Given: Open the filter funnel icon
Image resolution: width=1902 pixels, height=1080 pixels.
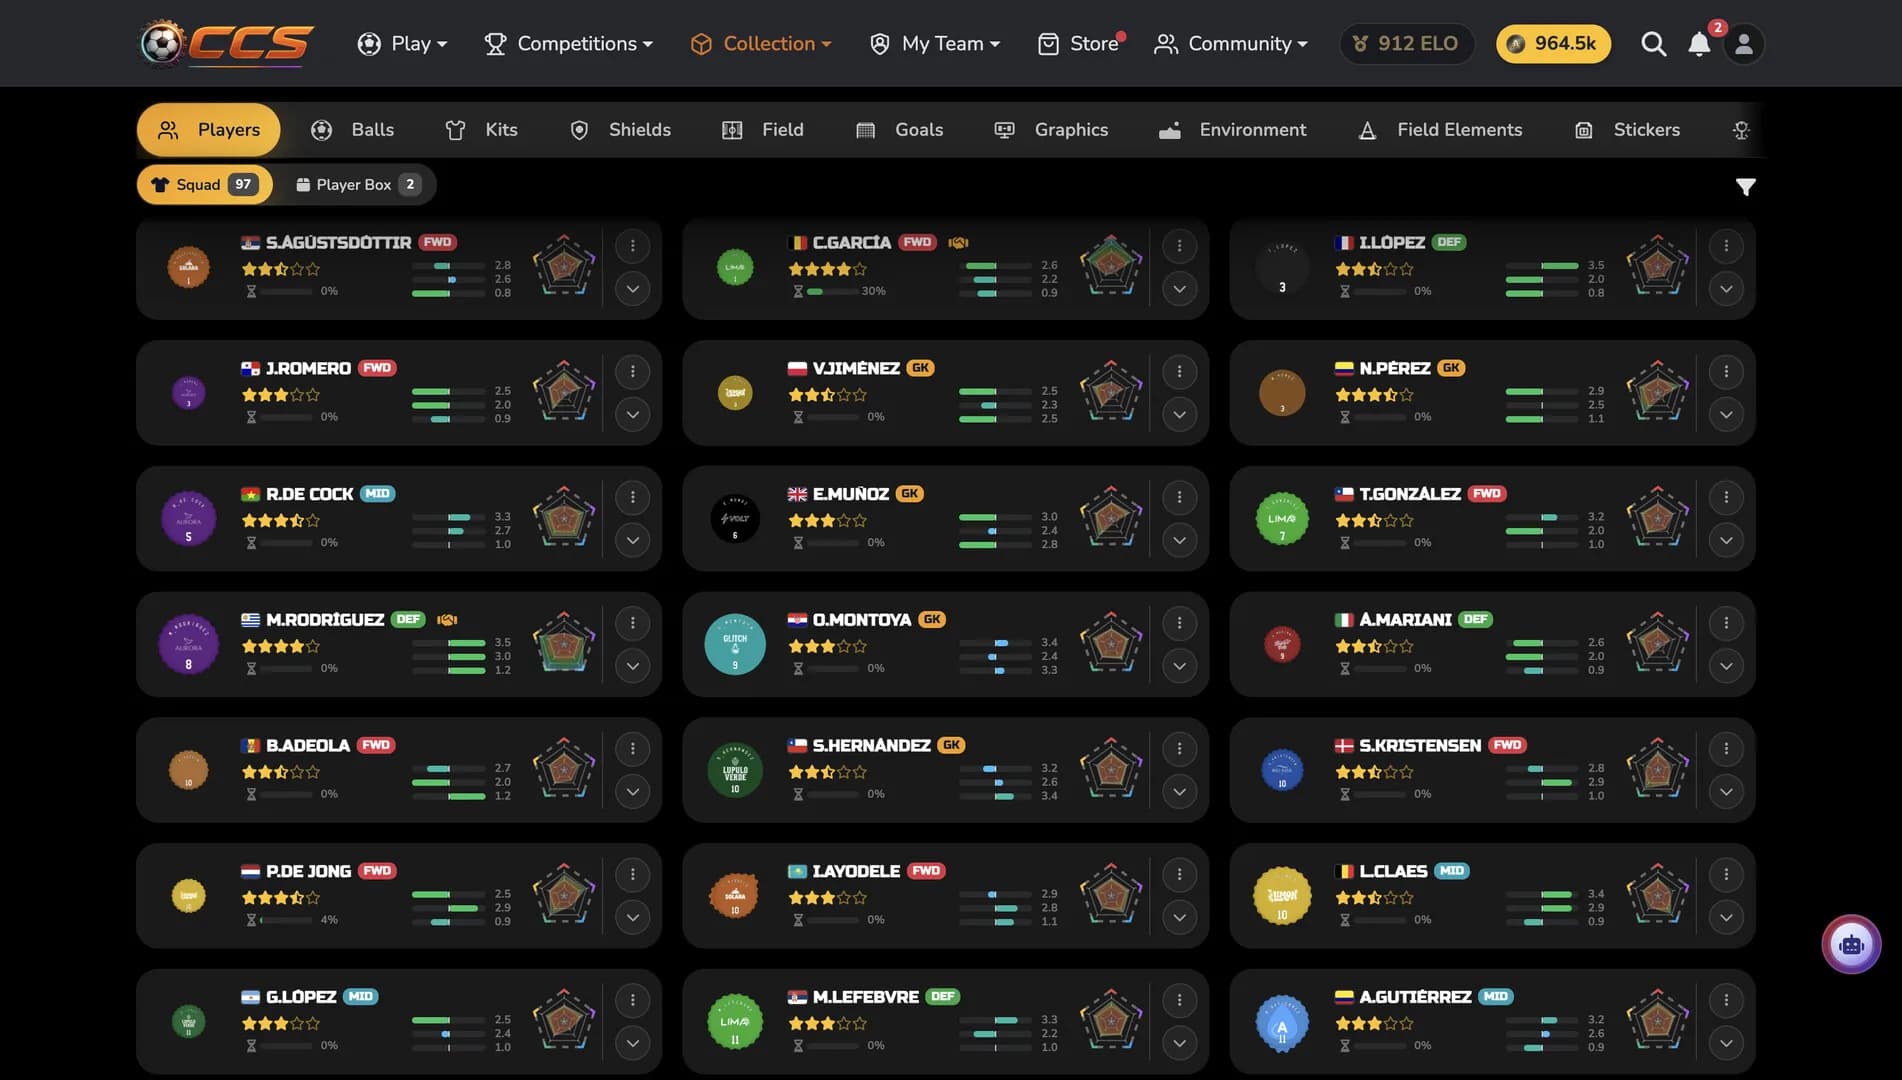Looking at the screenshot, I should click(x=1745, y=187).
